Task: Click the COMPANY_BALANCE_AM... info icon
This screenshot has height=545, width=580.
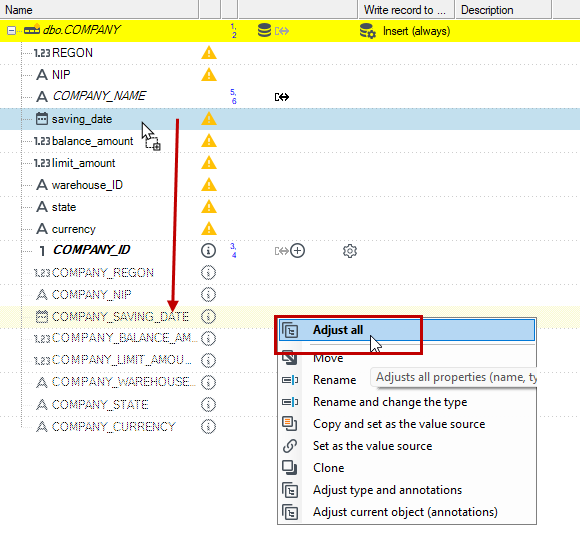Action: point(208,339)
